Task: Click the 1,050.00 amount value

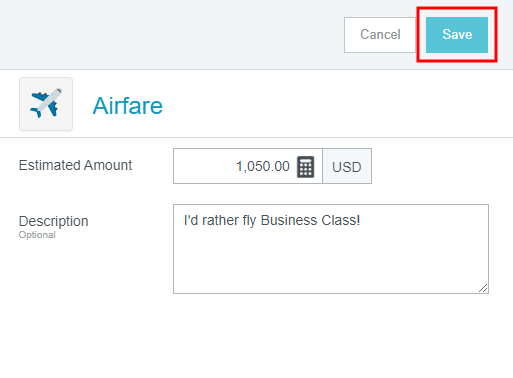Action: pos(263,166)
